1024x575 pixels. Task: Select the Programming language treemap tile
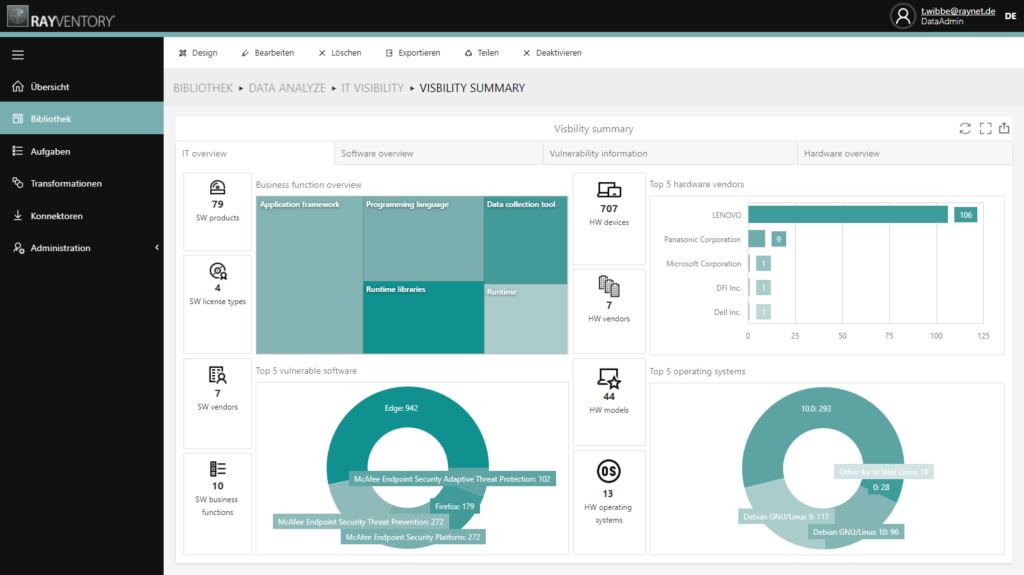tap(424, 239)
